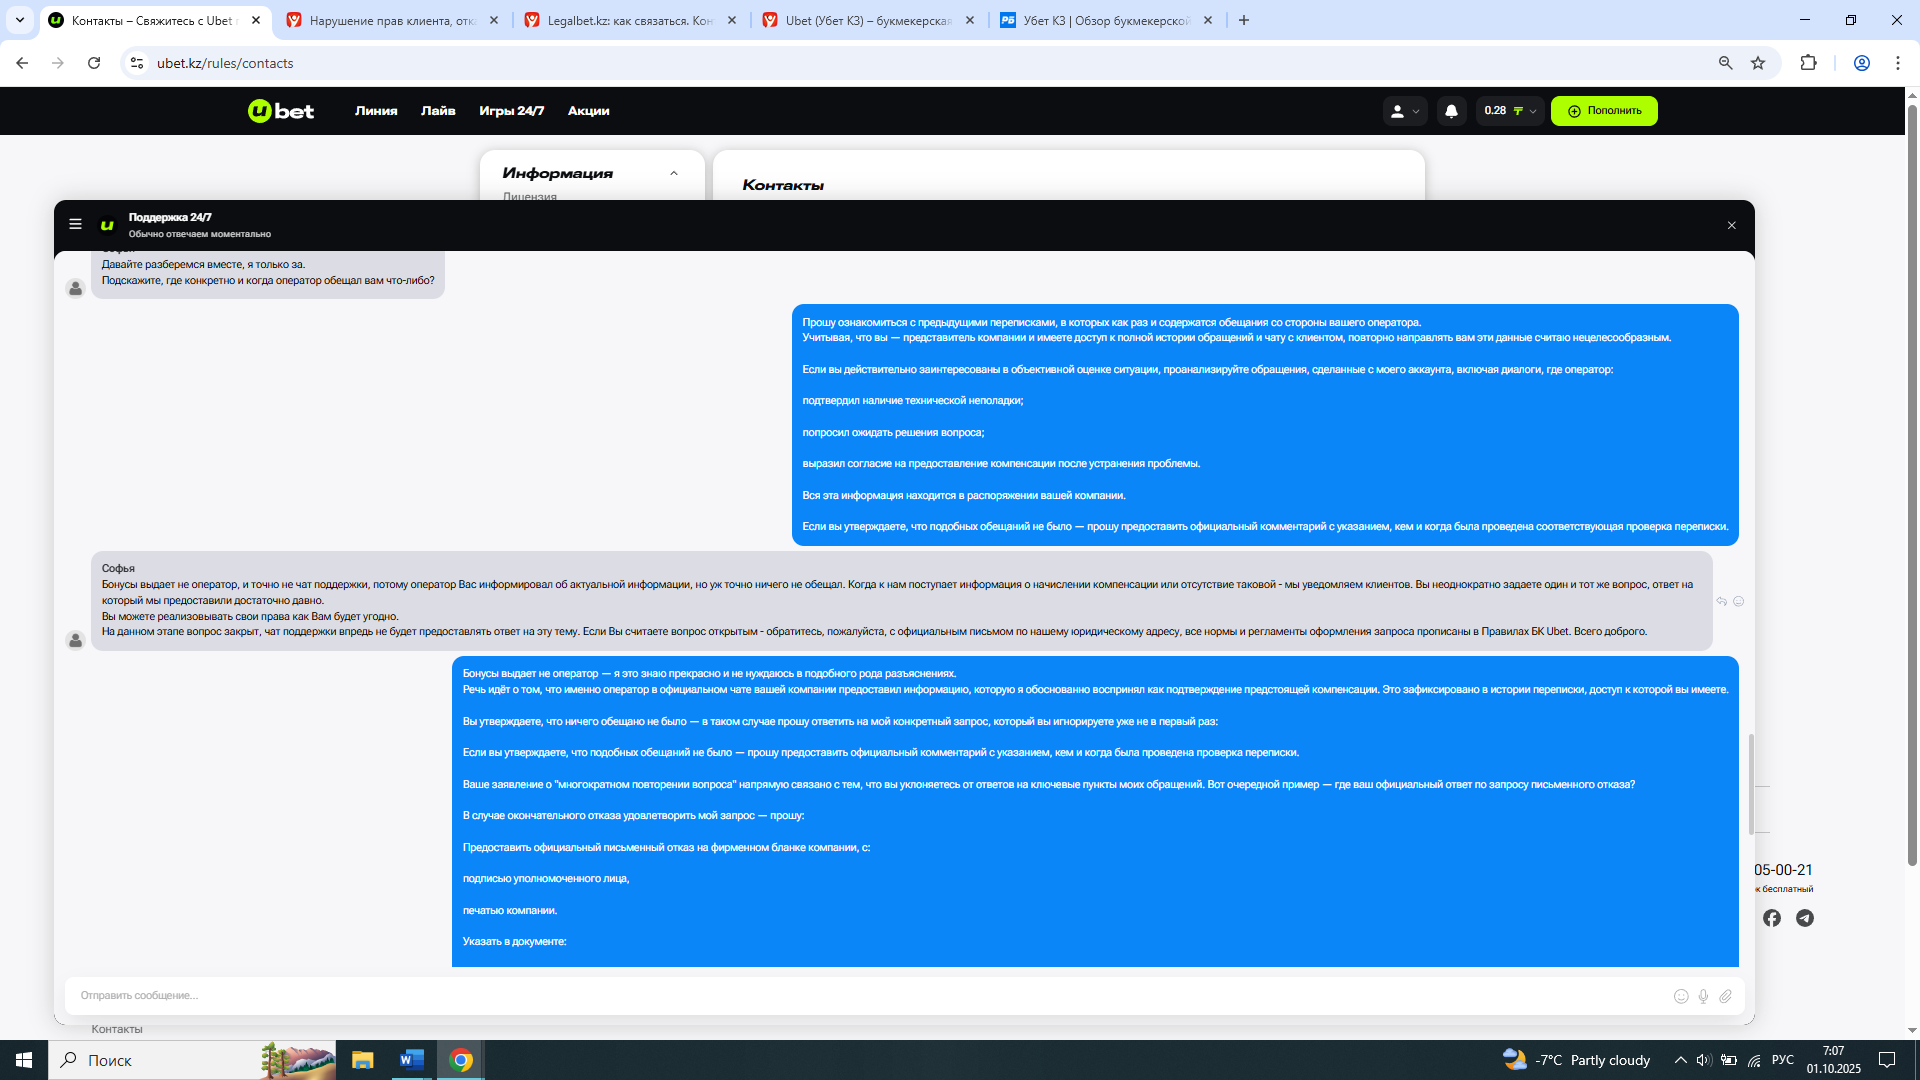The width and height of the screenshot is (1920, 1080).
Task: Switch to the Legalbet.kz browser tab
Action: (x=630, y=20)
